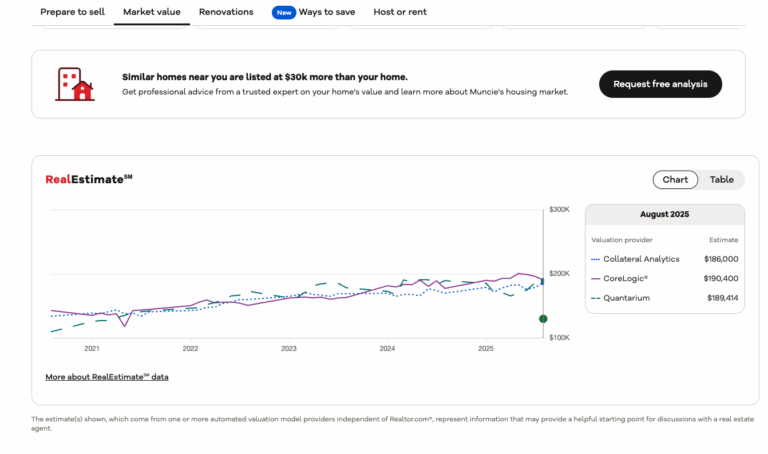Viewport: 768px width, 454px height.
Task: Open the Renovations tab
Action: click(x=226, y=12)
